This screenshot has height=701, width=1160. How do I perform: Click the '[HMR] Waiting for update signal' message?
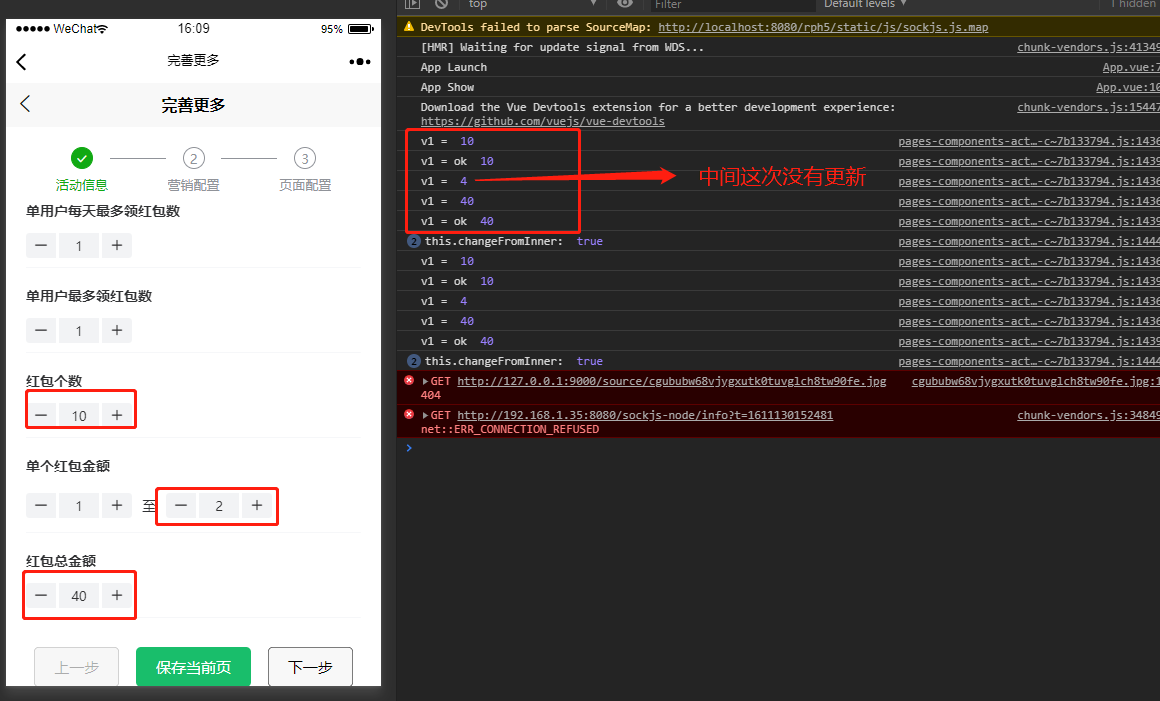[x=562, y=47]
